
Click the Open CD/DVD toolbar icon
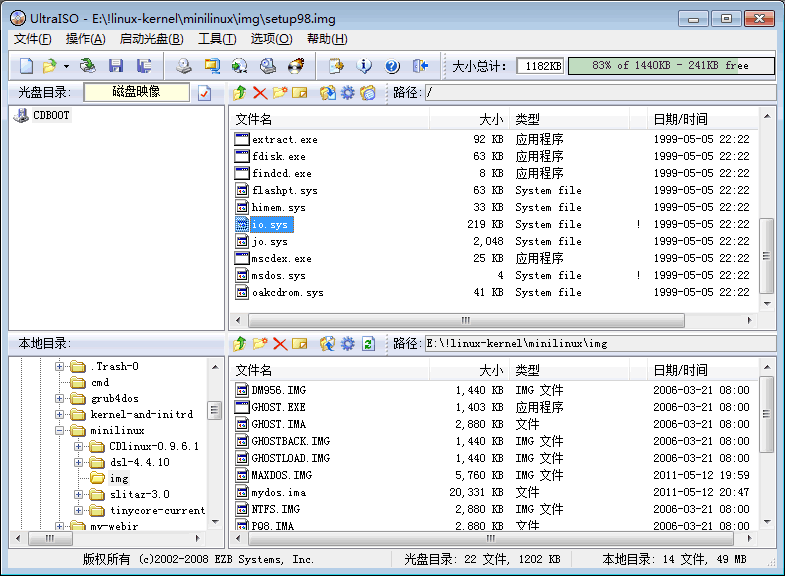(x=88, y=66)
